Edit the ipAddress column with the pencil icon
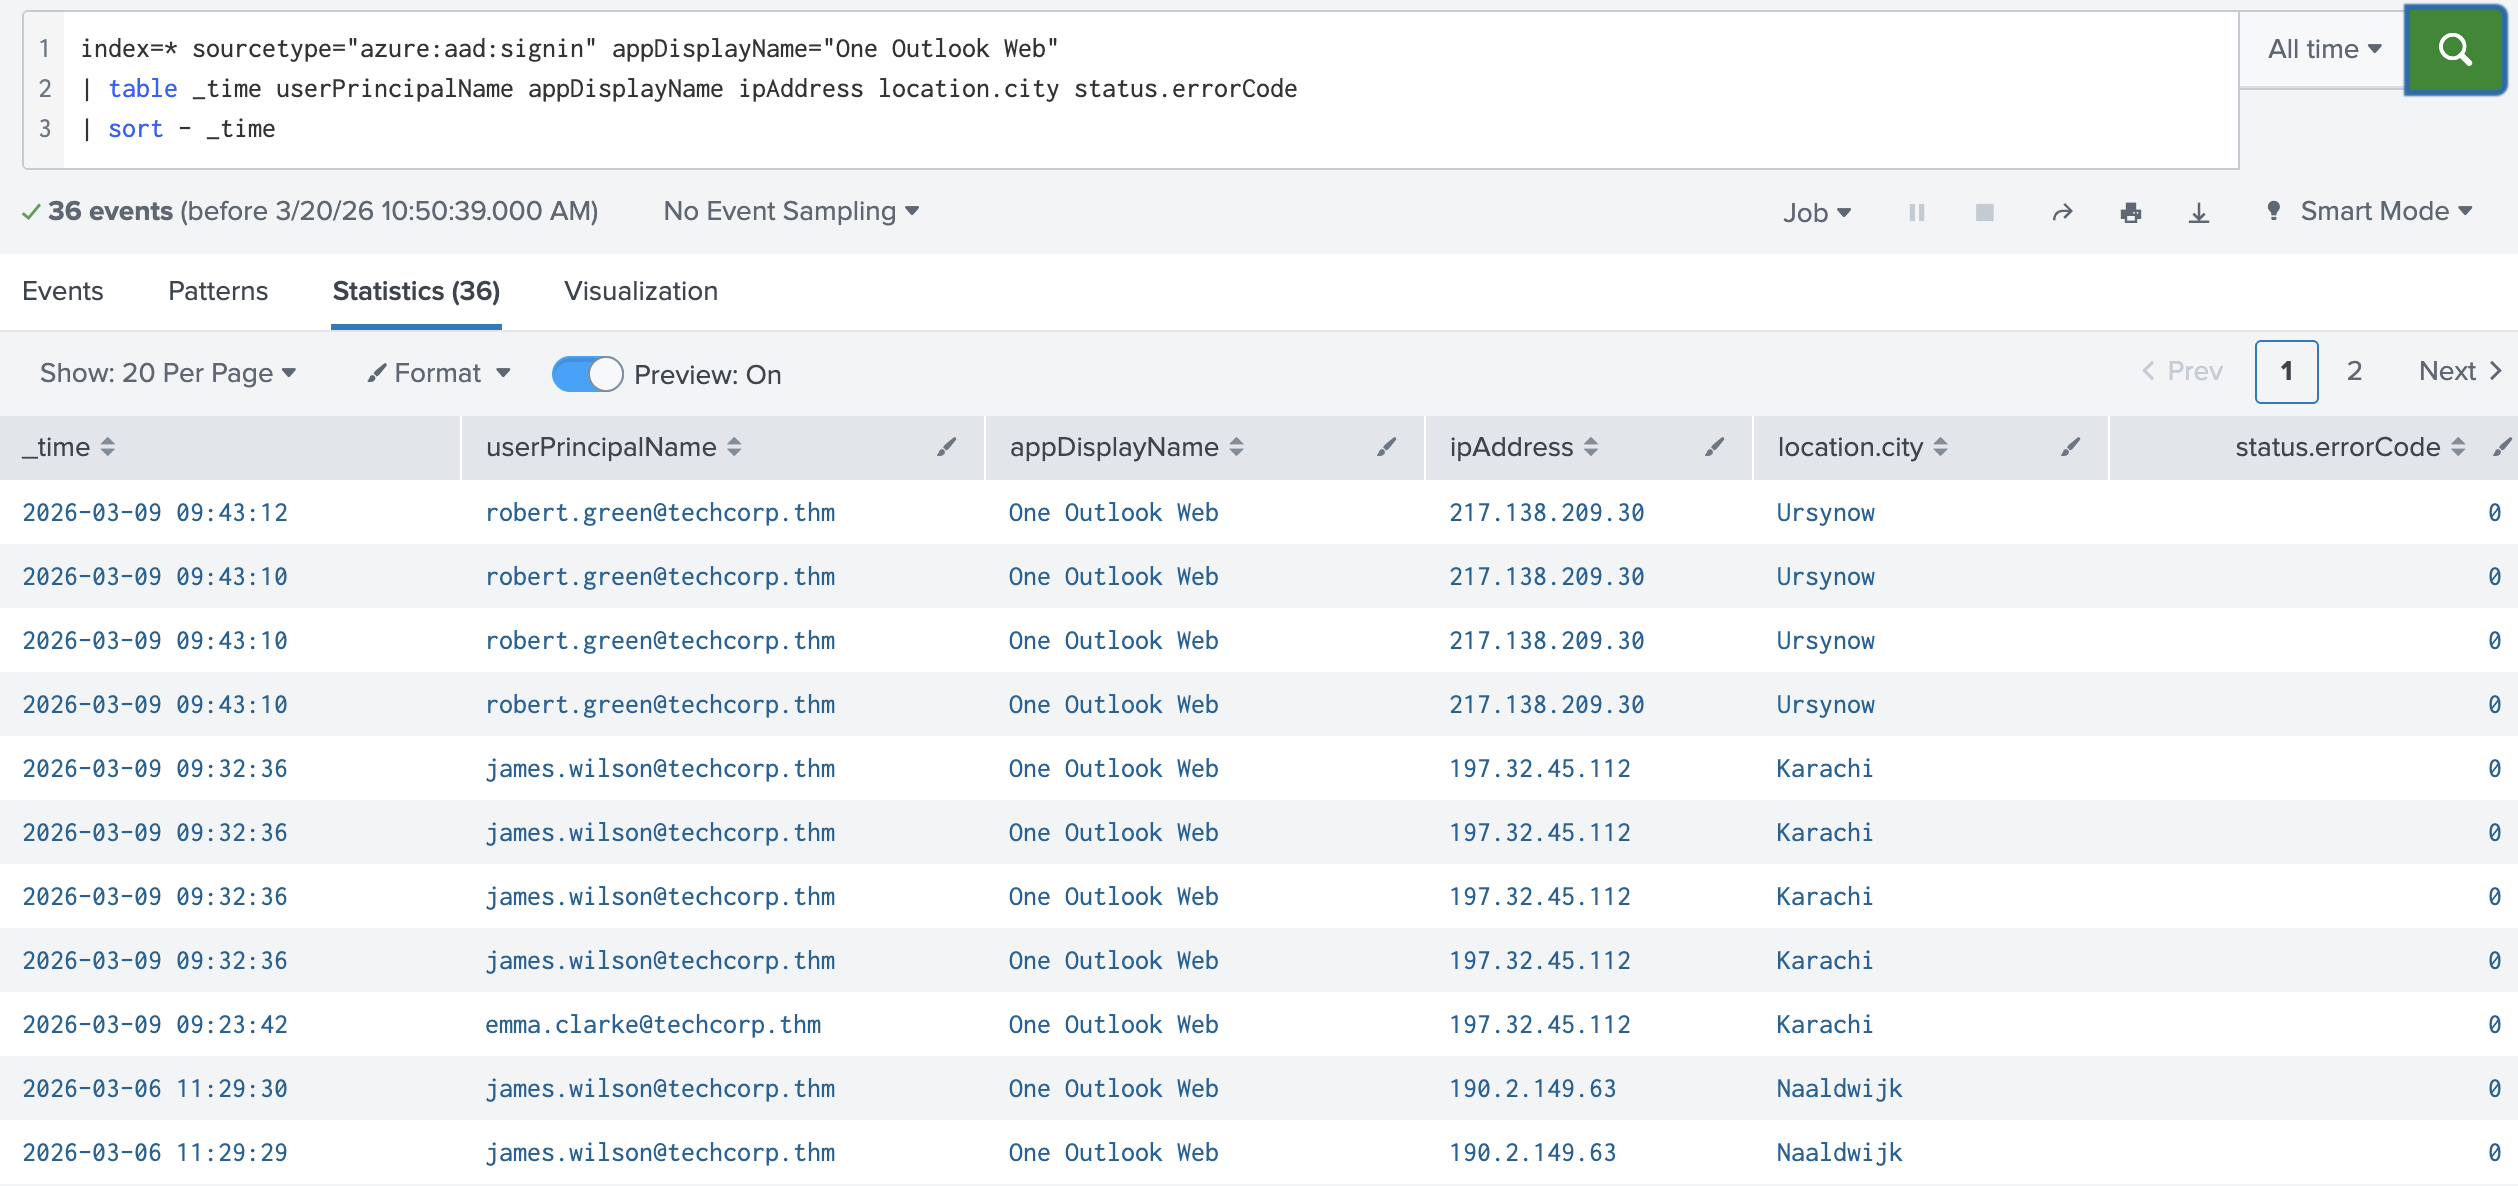Screen dimensions: 2518x1186 coord(1714,447)
